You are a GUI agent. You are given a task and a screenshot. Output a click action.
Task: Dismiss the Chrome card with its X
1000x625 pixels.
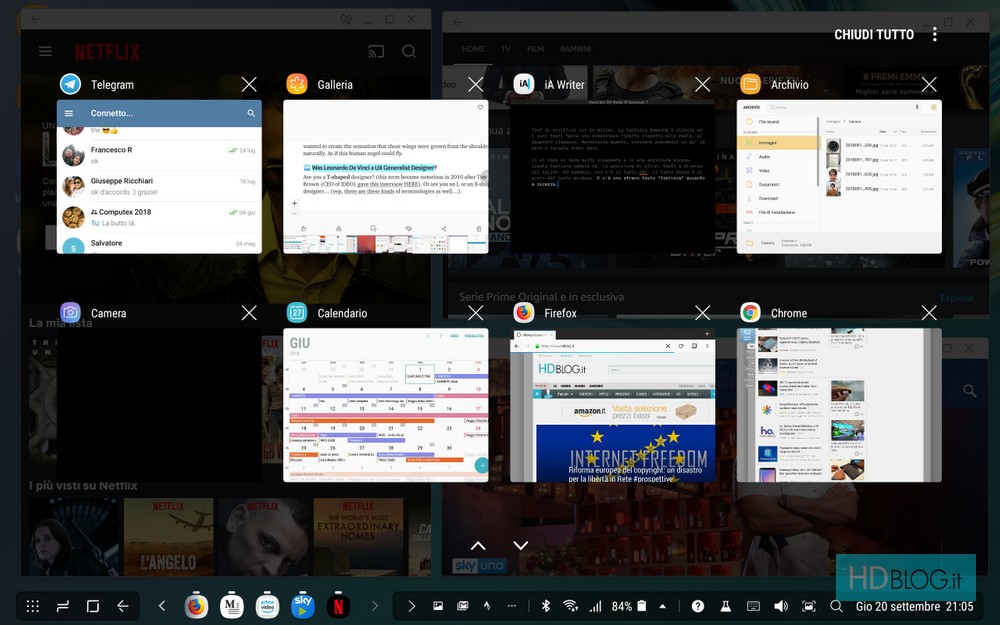pos(929,312)
